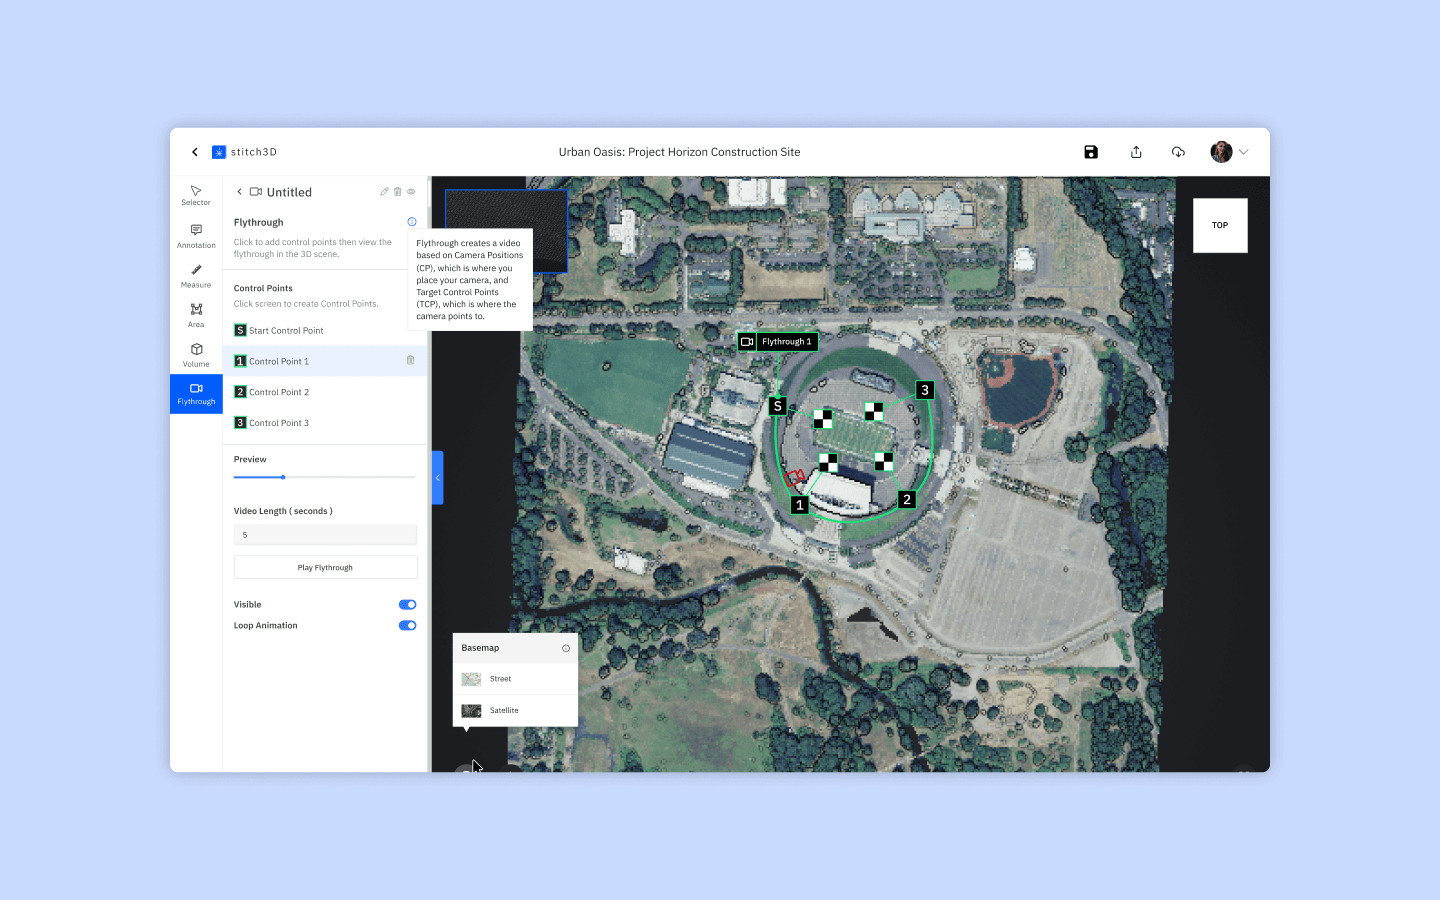The height and width of the screenshot is (900, 1440).
Task: Click the Preview slider track
Action: 325,477
